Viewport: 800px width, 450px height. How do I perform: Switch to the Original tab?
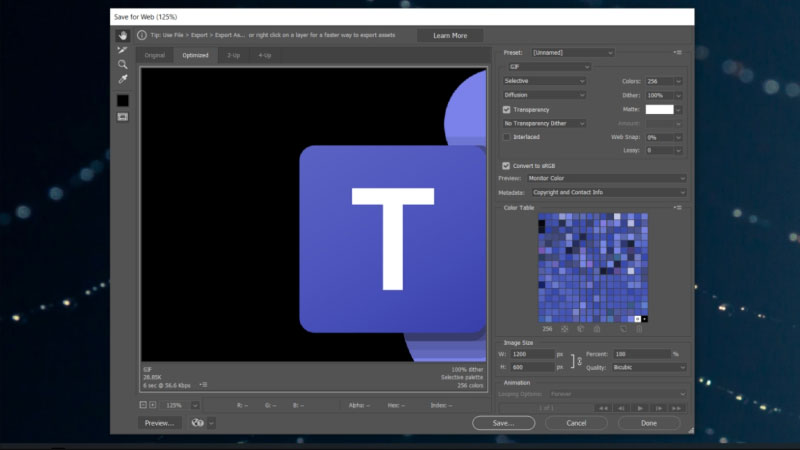[155, 55]
